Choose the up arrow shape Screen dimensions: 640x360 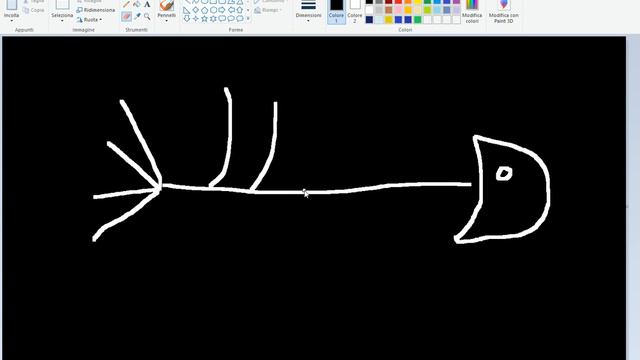tap(240, 10)
